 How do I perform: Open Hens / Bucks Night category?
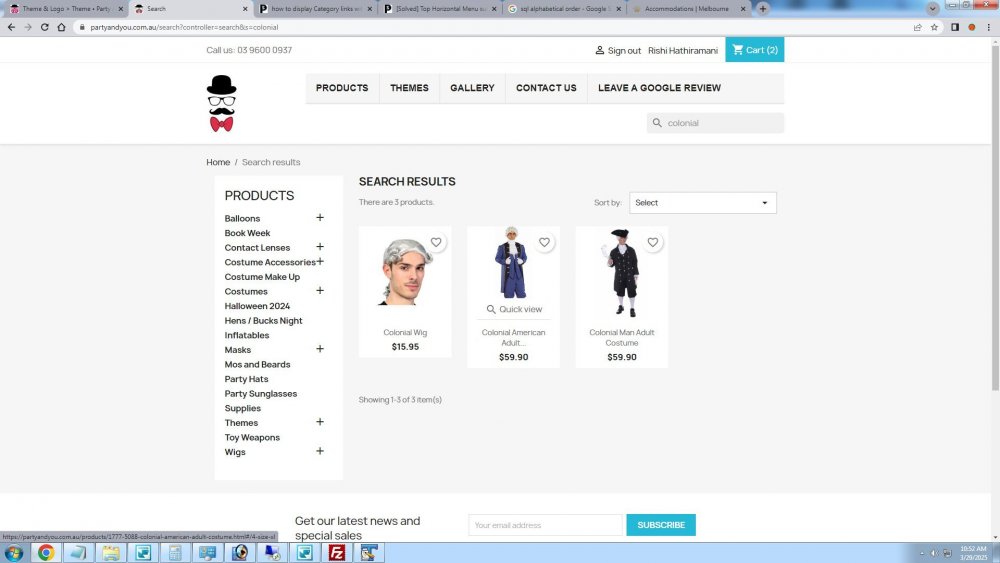263,321
